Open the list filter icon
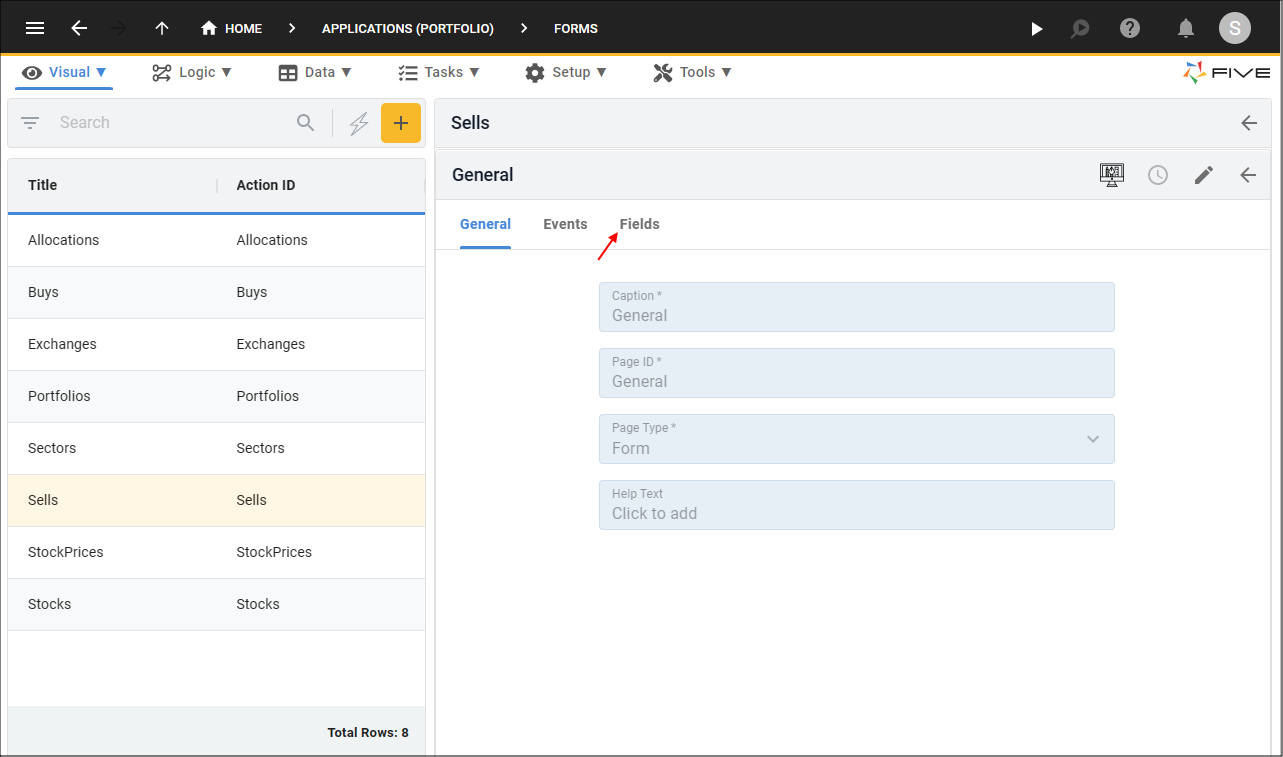The height and width of the screenshot is (757, 1283). (x=31, y=123)
